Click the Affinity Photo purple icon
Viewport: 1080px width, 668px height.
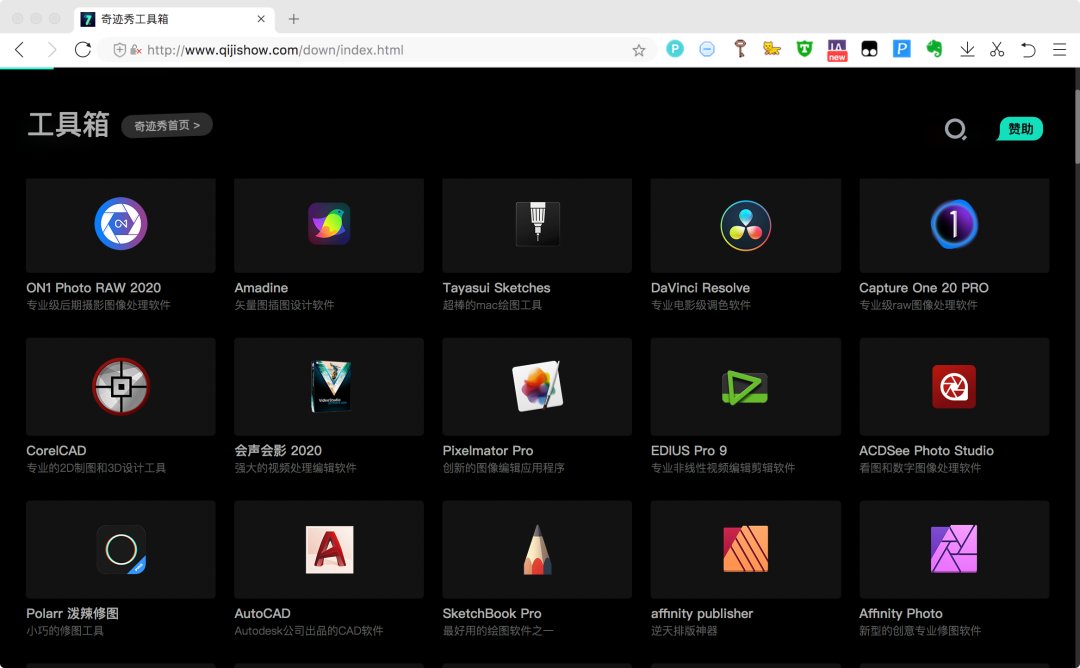(954, 549)
